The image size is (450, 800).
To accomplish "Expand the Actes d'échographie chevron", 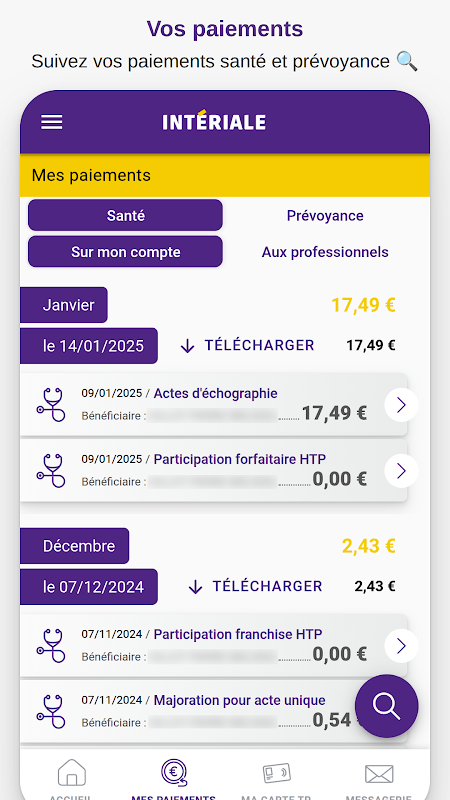I will pyautogui.click(x=401, y=405).
